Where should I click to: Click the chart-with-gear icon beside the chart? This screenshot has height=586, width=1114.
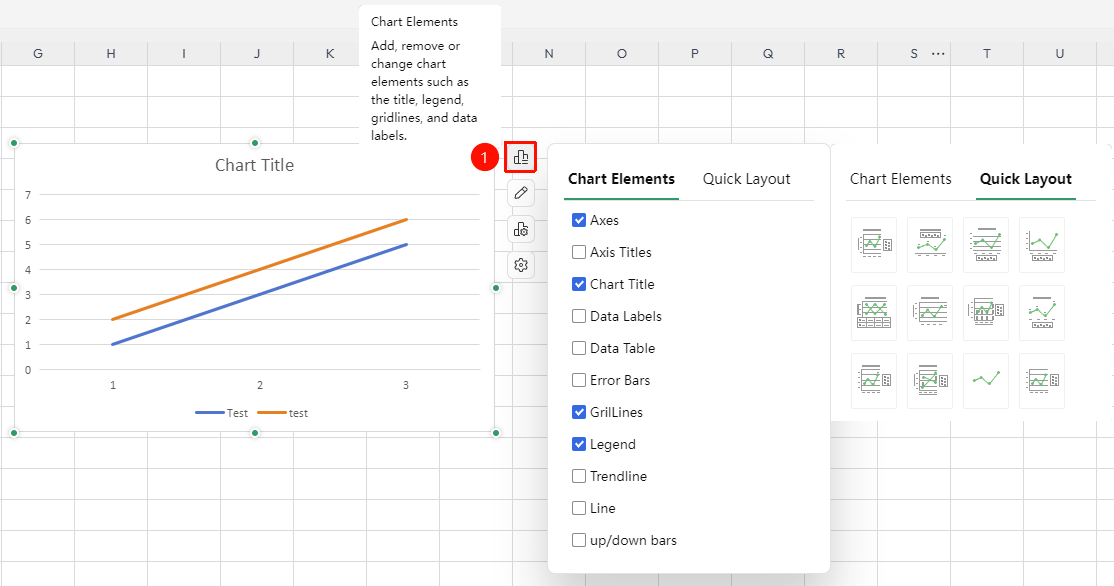click(521, 229)
